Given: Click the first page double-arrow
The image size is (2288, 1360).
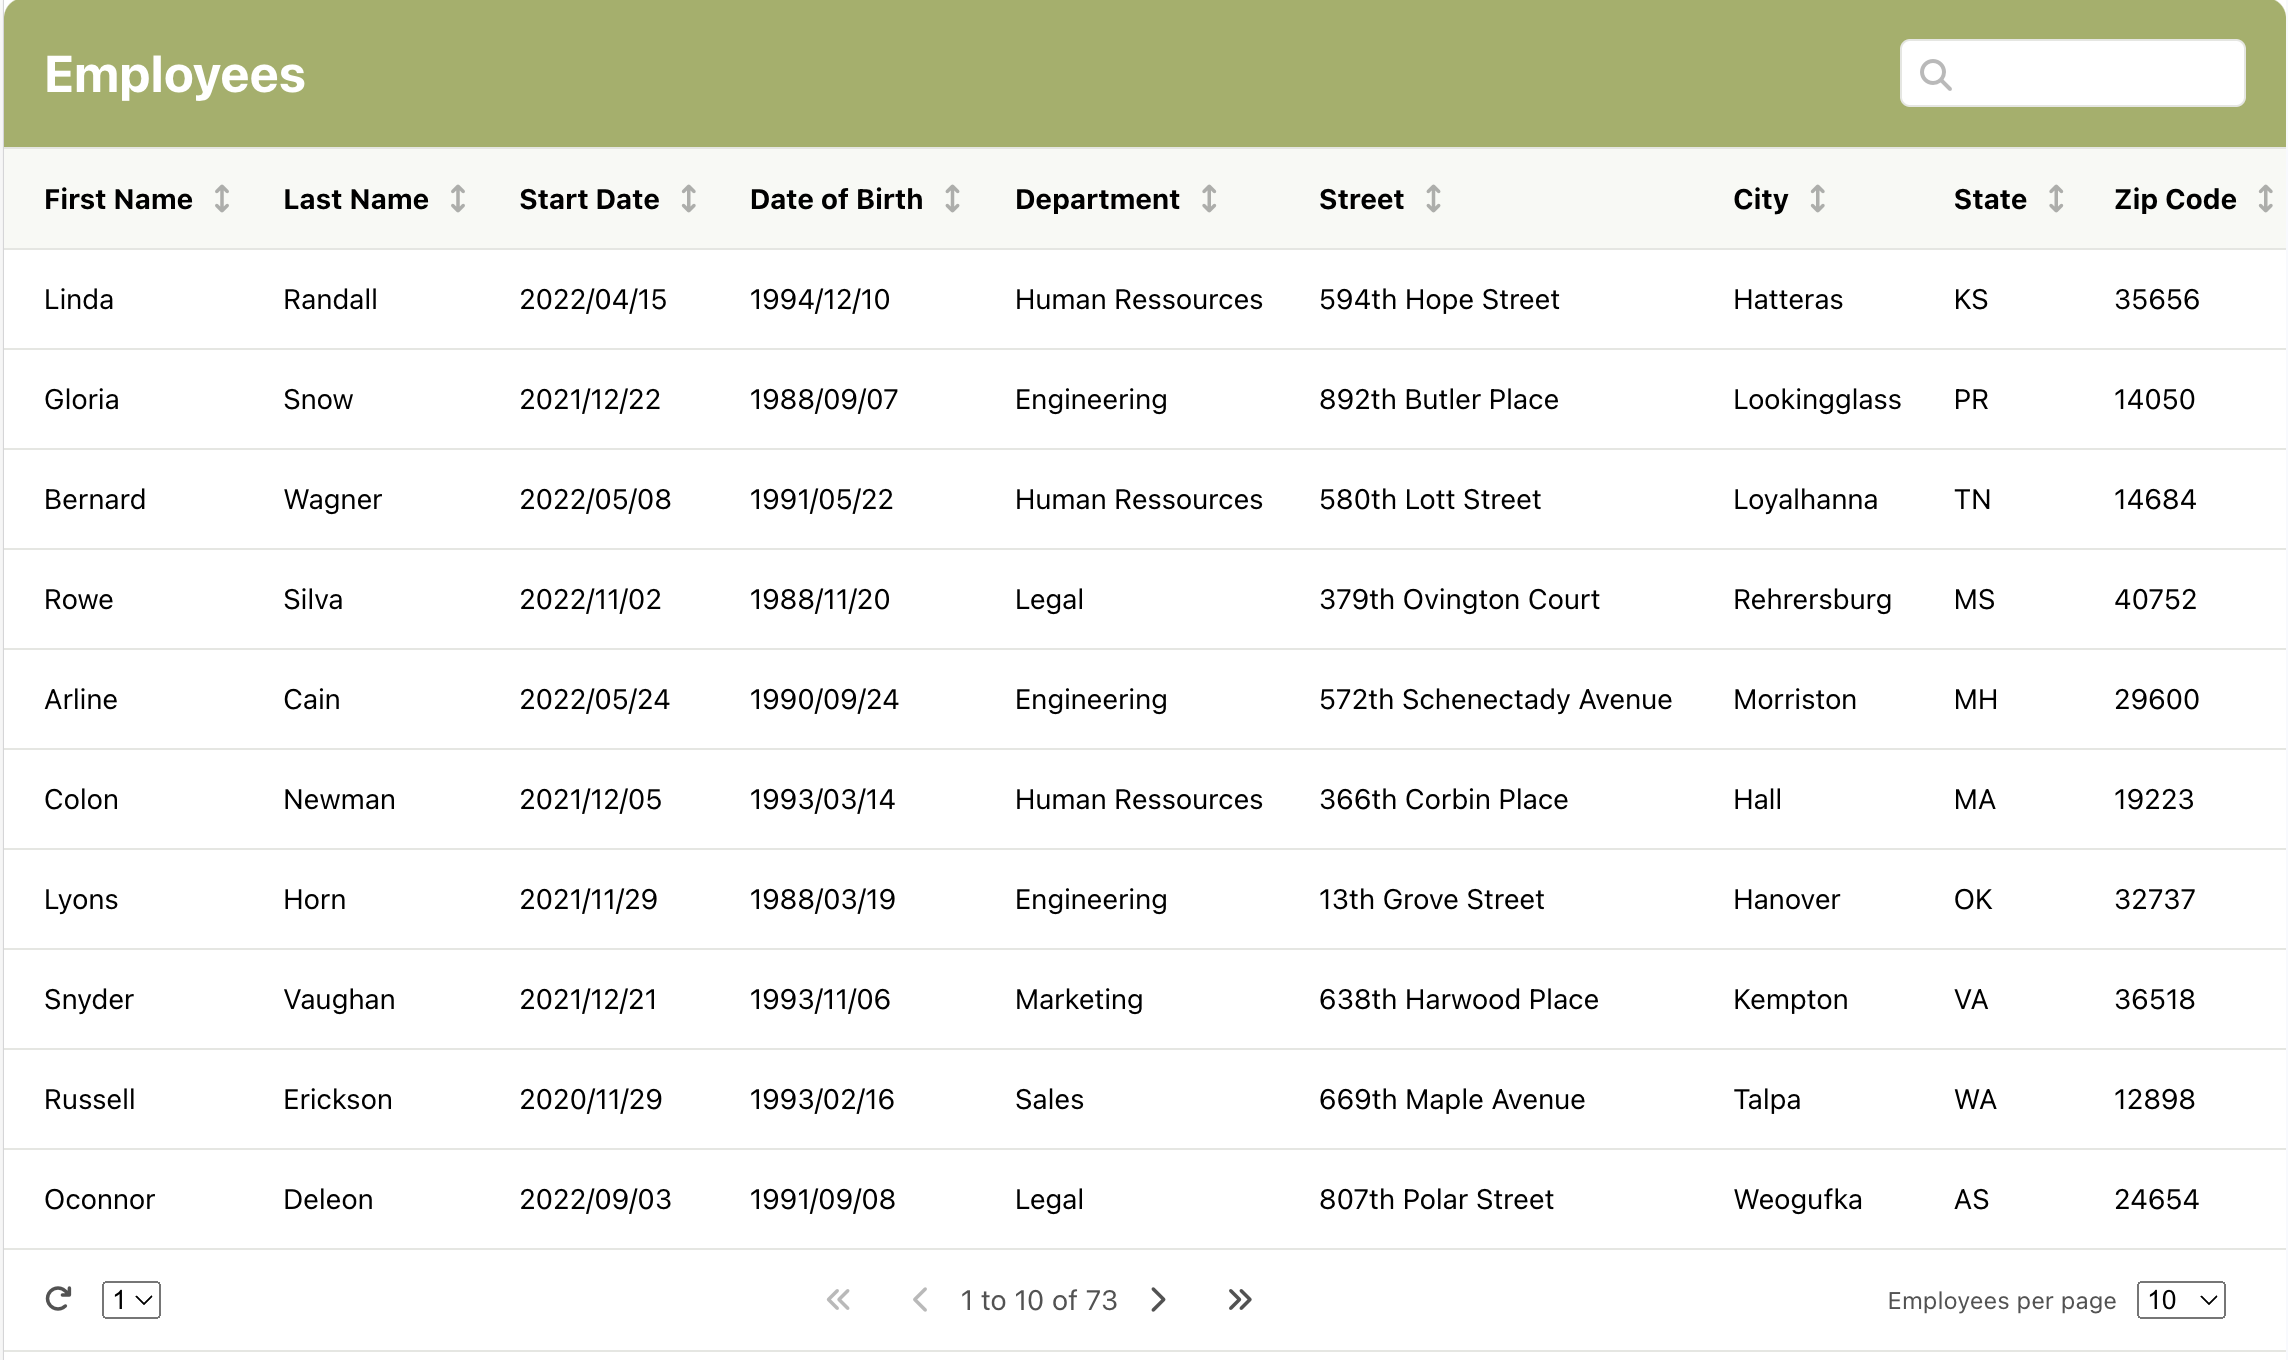Looking at the screenshot, I should [x=838, y=1299].
